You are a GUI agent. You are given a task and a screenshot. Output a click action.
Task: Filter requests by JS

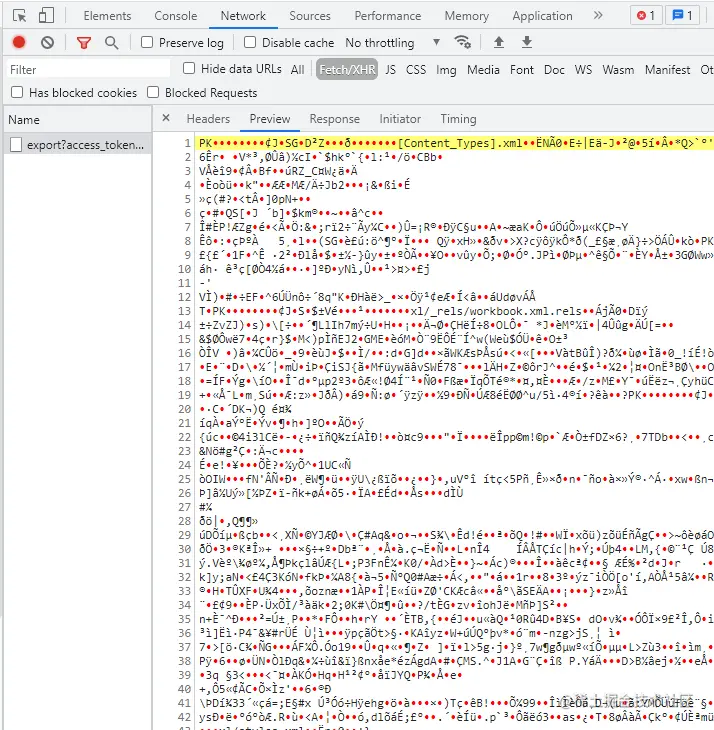391,69
